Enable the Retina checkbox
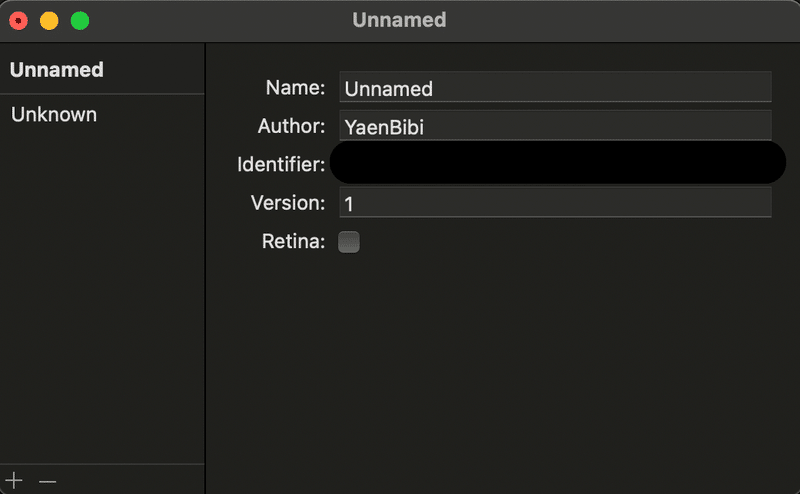 click(x=349, y=242)
